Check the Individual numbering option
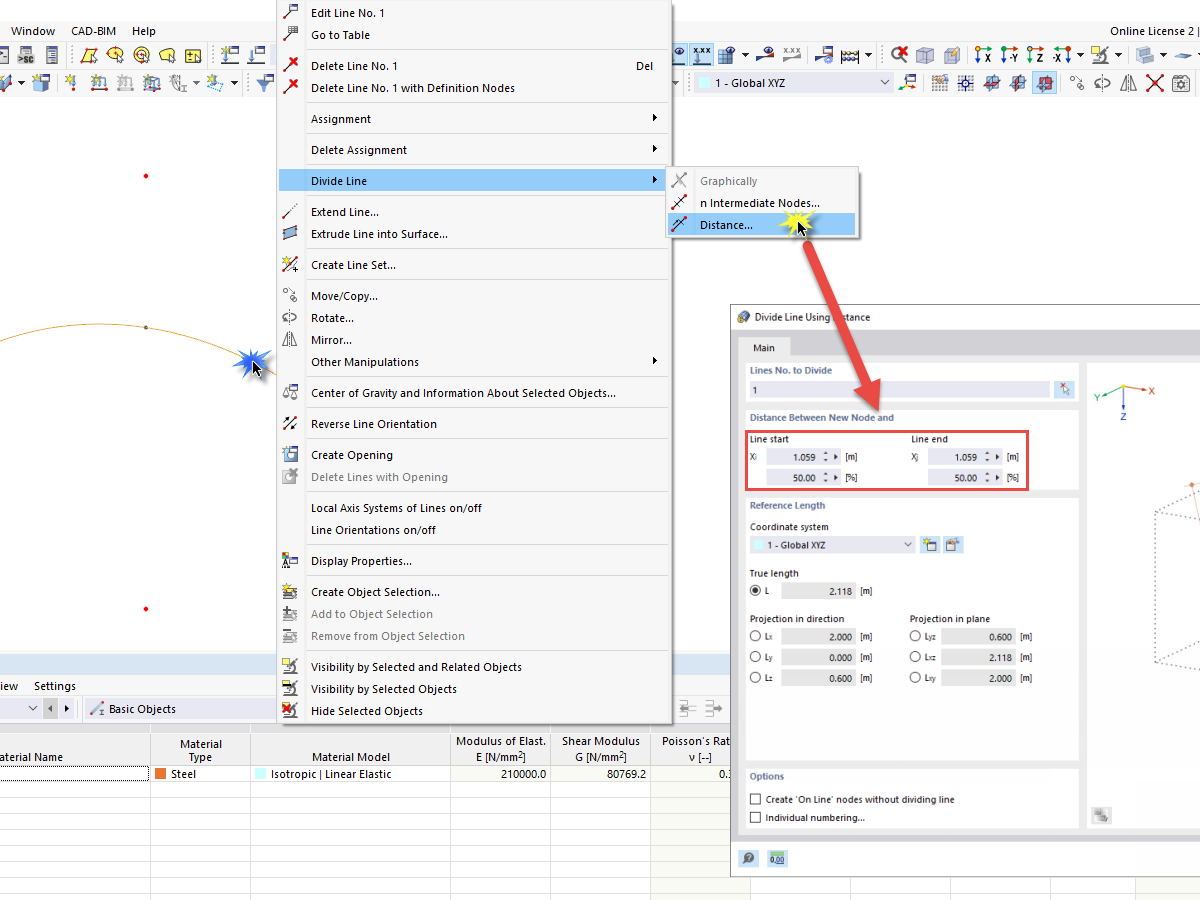 coord(755,817)
